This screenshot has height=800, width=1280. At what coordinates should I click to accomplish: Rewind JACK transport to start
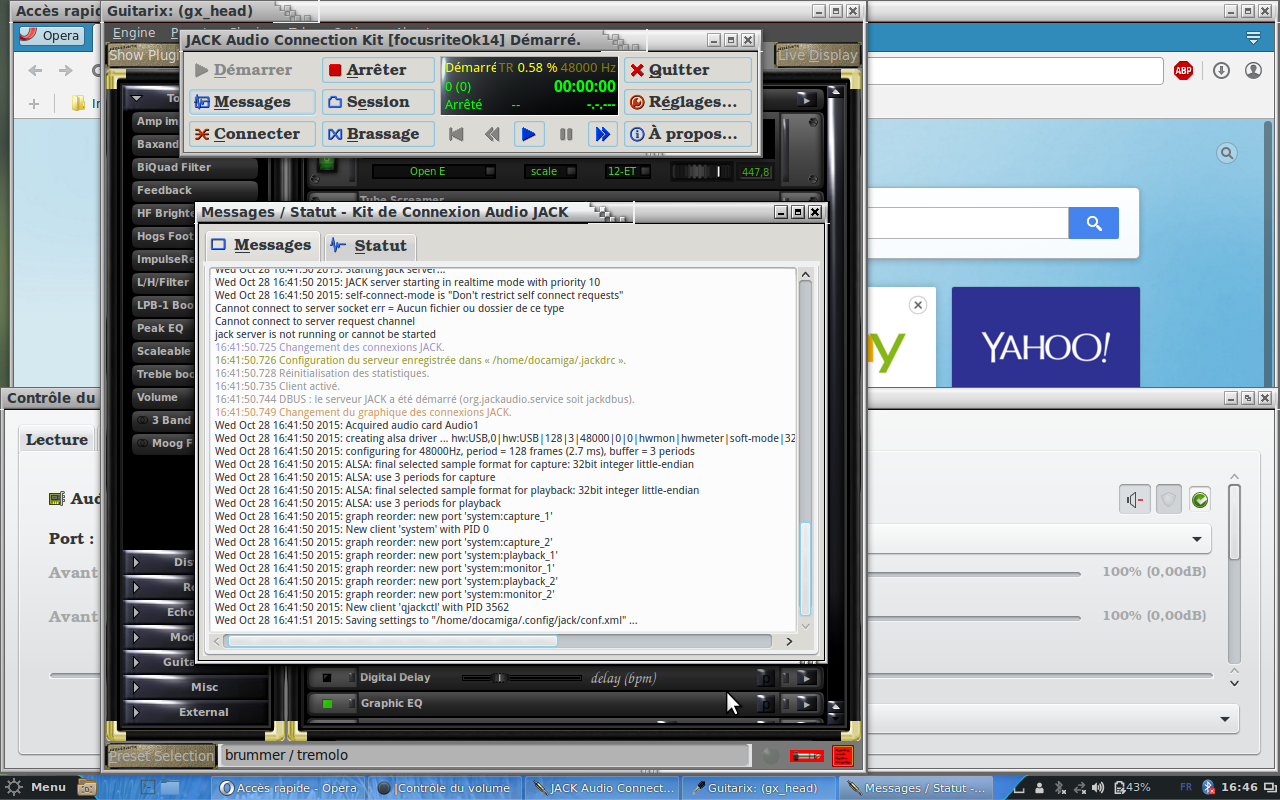coord(456,134)
